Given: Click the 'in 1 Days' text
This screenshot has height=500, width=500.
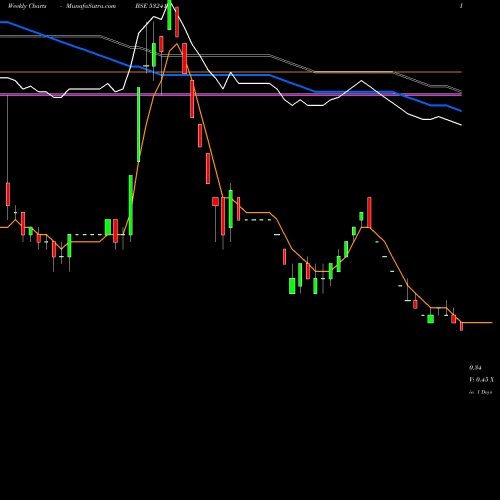Looking at the screenshot, I should (x=480, y=392).
